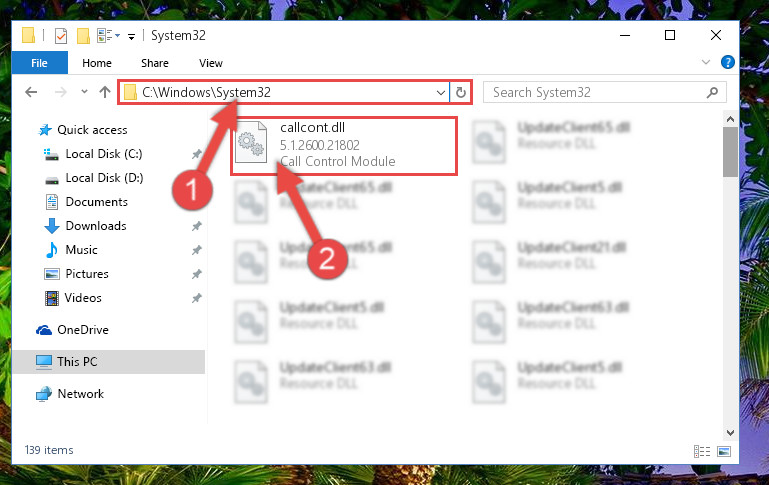Refresh the System32 folder view
This screenshot has width=769, height=485.
point(461,92)
